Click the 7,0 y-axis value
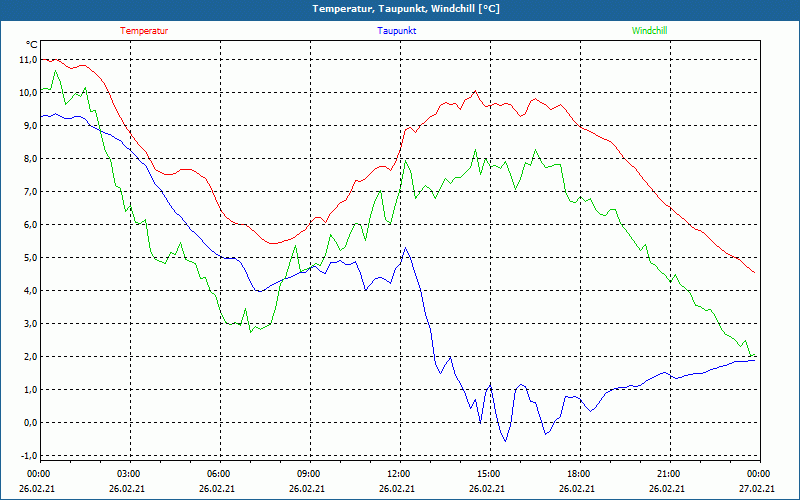Screen dimensions: 800x500 coord(30,191)
